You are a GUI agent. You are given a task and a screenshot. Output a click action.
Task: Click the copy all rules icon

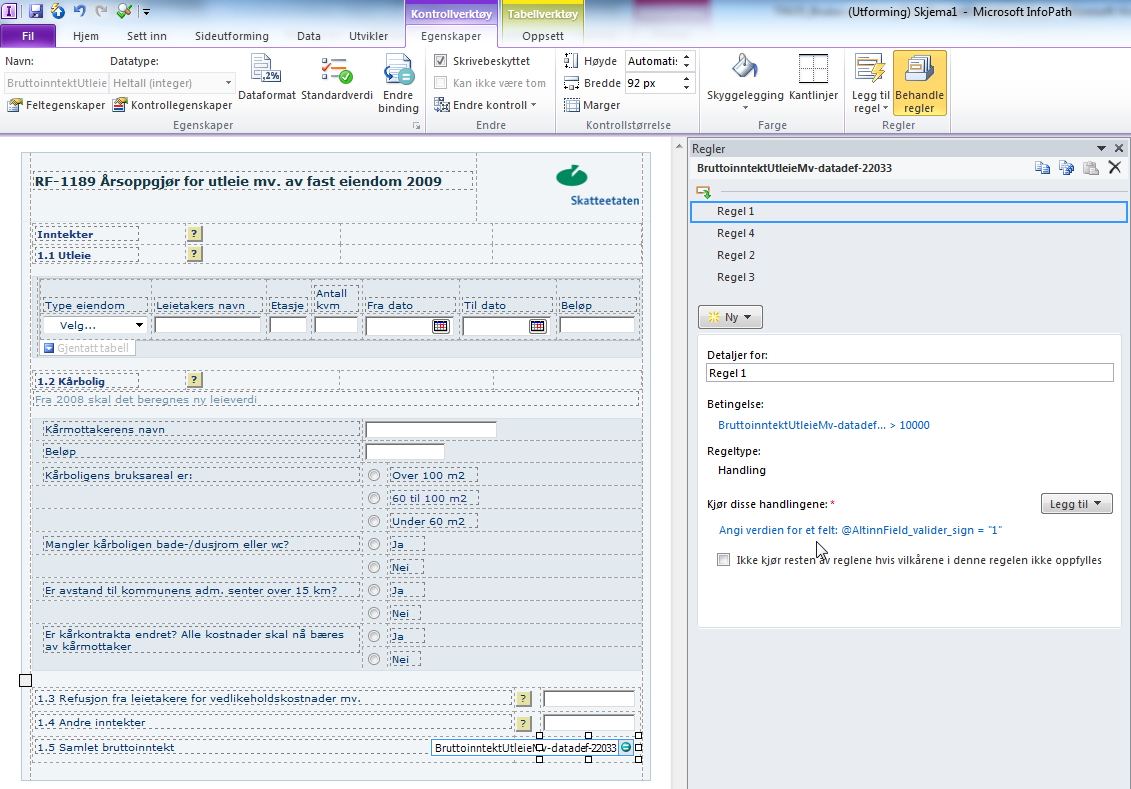click(x=1066, y=168)
